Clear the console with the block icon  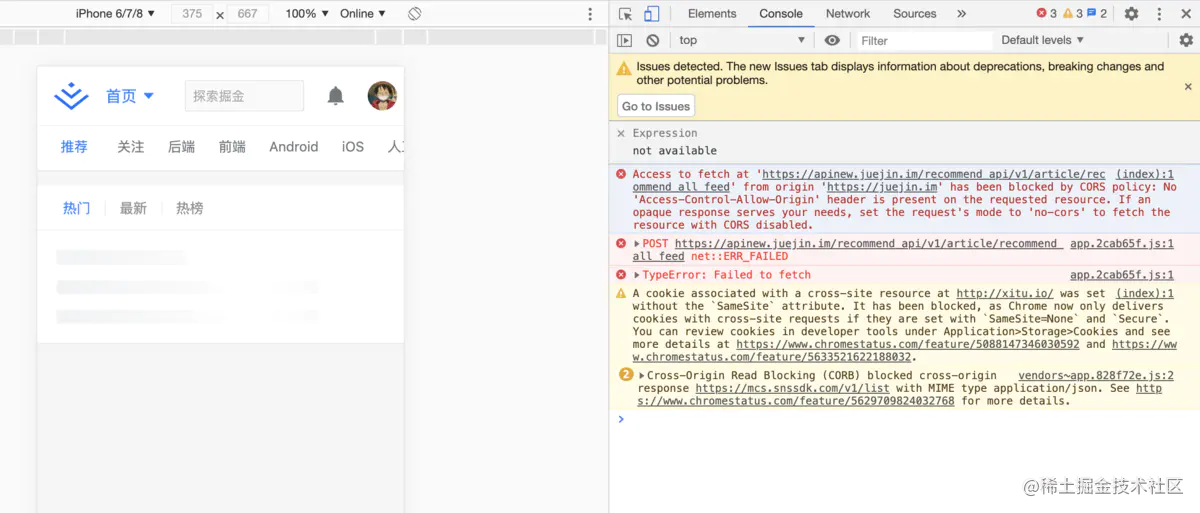click(652, 40)
